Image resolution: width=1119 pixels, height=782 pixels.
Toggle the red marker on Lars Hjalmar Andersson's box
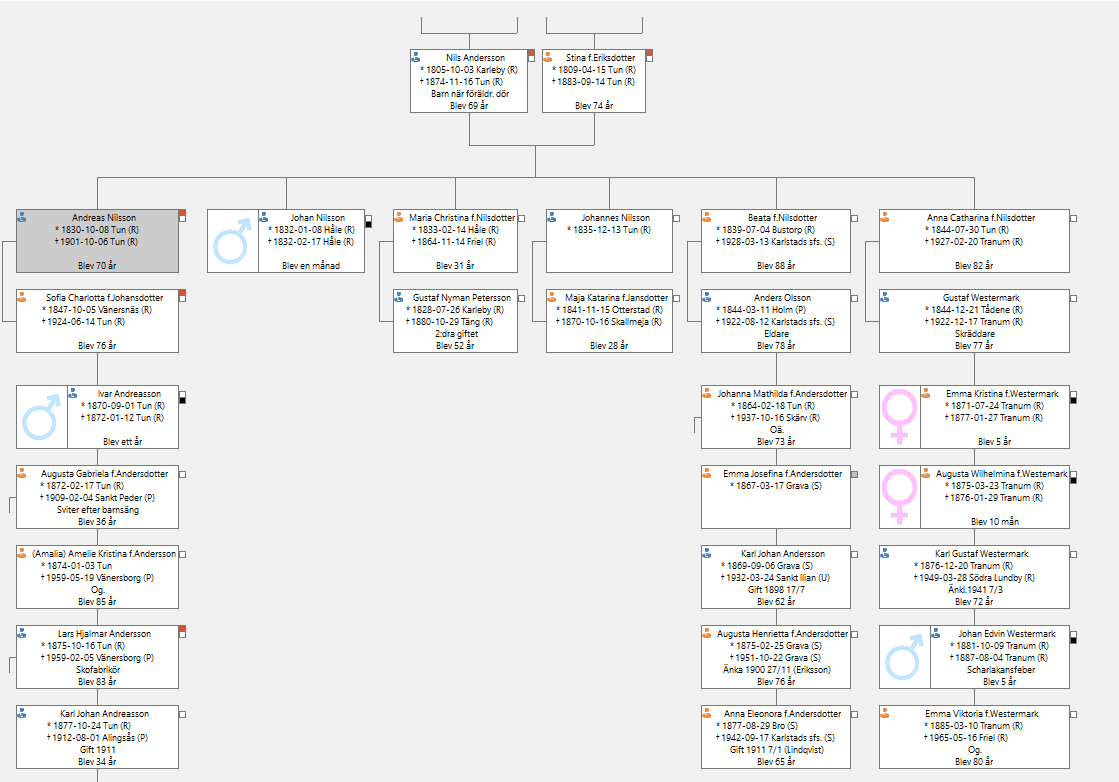(x=183, y=630)
